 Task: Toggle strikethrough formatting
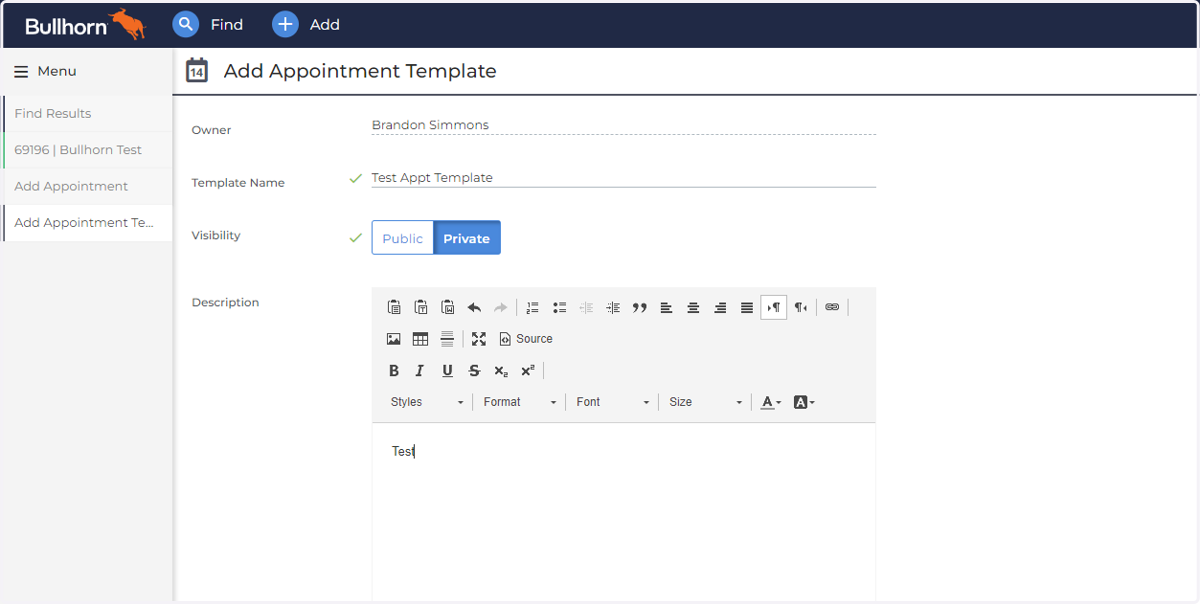474,371
